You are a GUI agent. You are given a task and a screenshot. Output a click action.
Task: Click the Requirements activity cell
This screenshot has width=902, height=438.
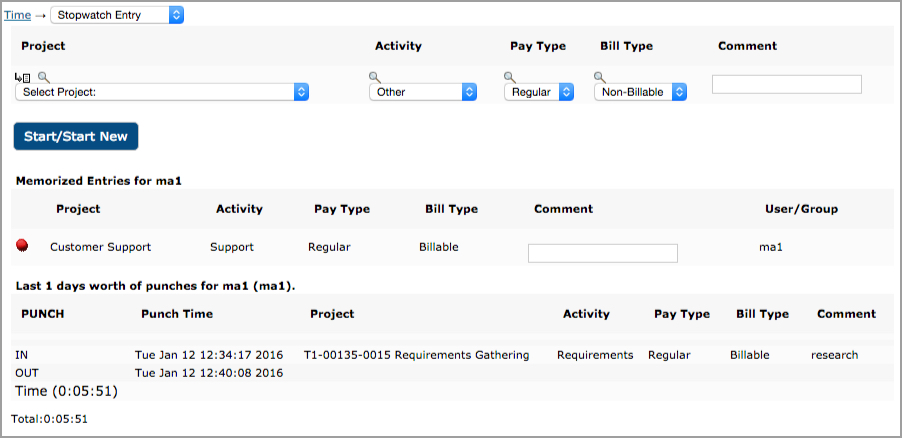click(x=595, y=355)
